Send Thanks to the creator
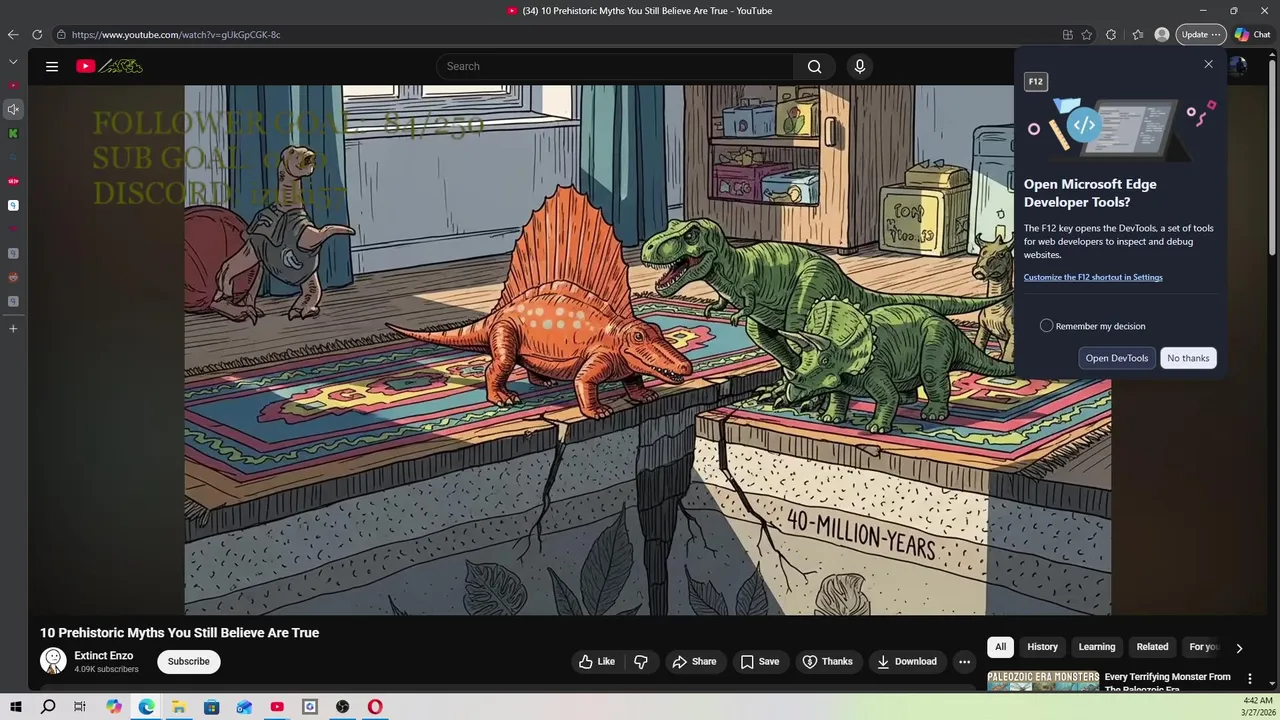The width and height of the screenshot is (1280, 720). (x=828, y=661)
